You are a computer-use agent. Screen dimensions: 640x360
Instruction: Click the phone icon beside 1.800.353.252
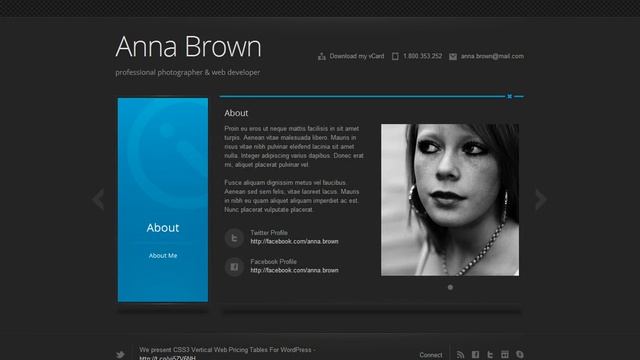coord(395,56)
